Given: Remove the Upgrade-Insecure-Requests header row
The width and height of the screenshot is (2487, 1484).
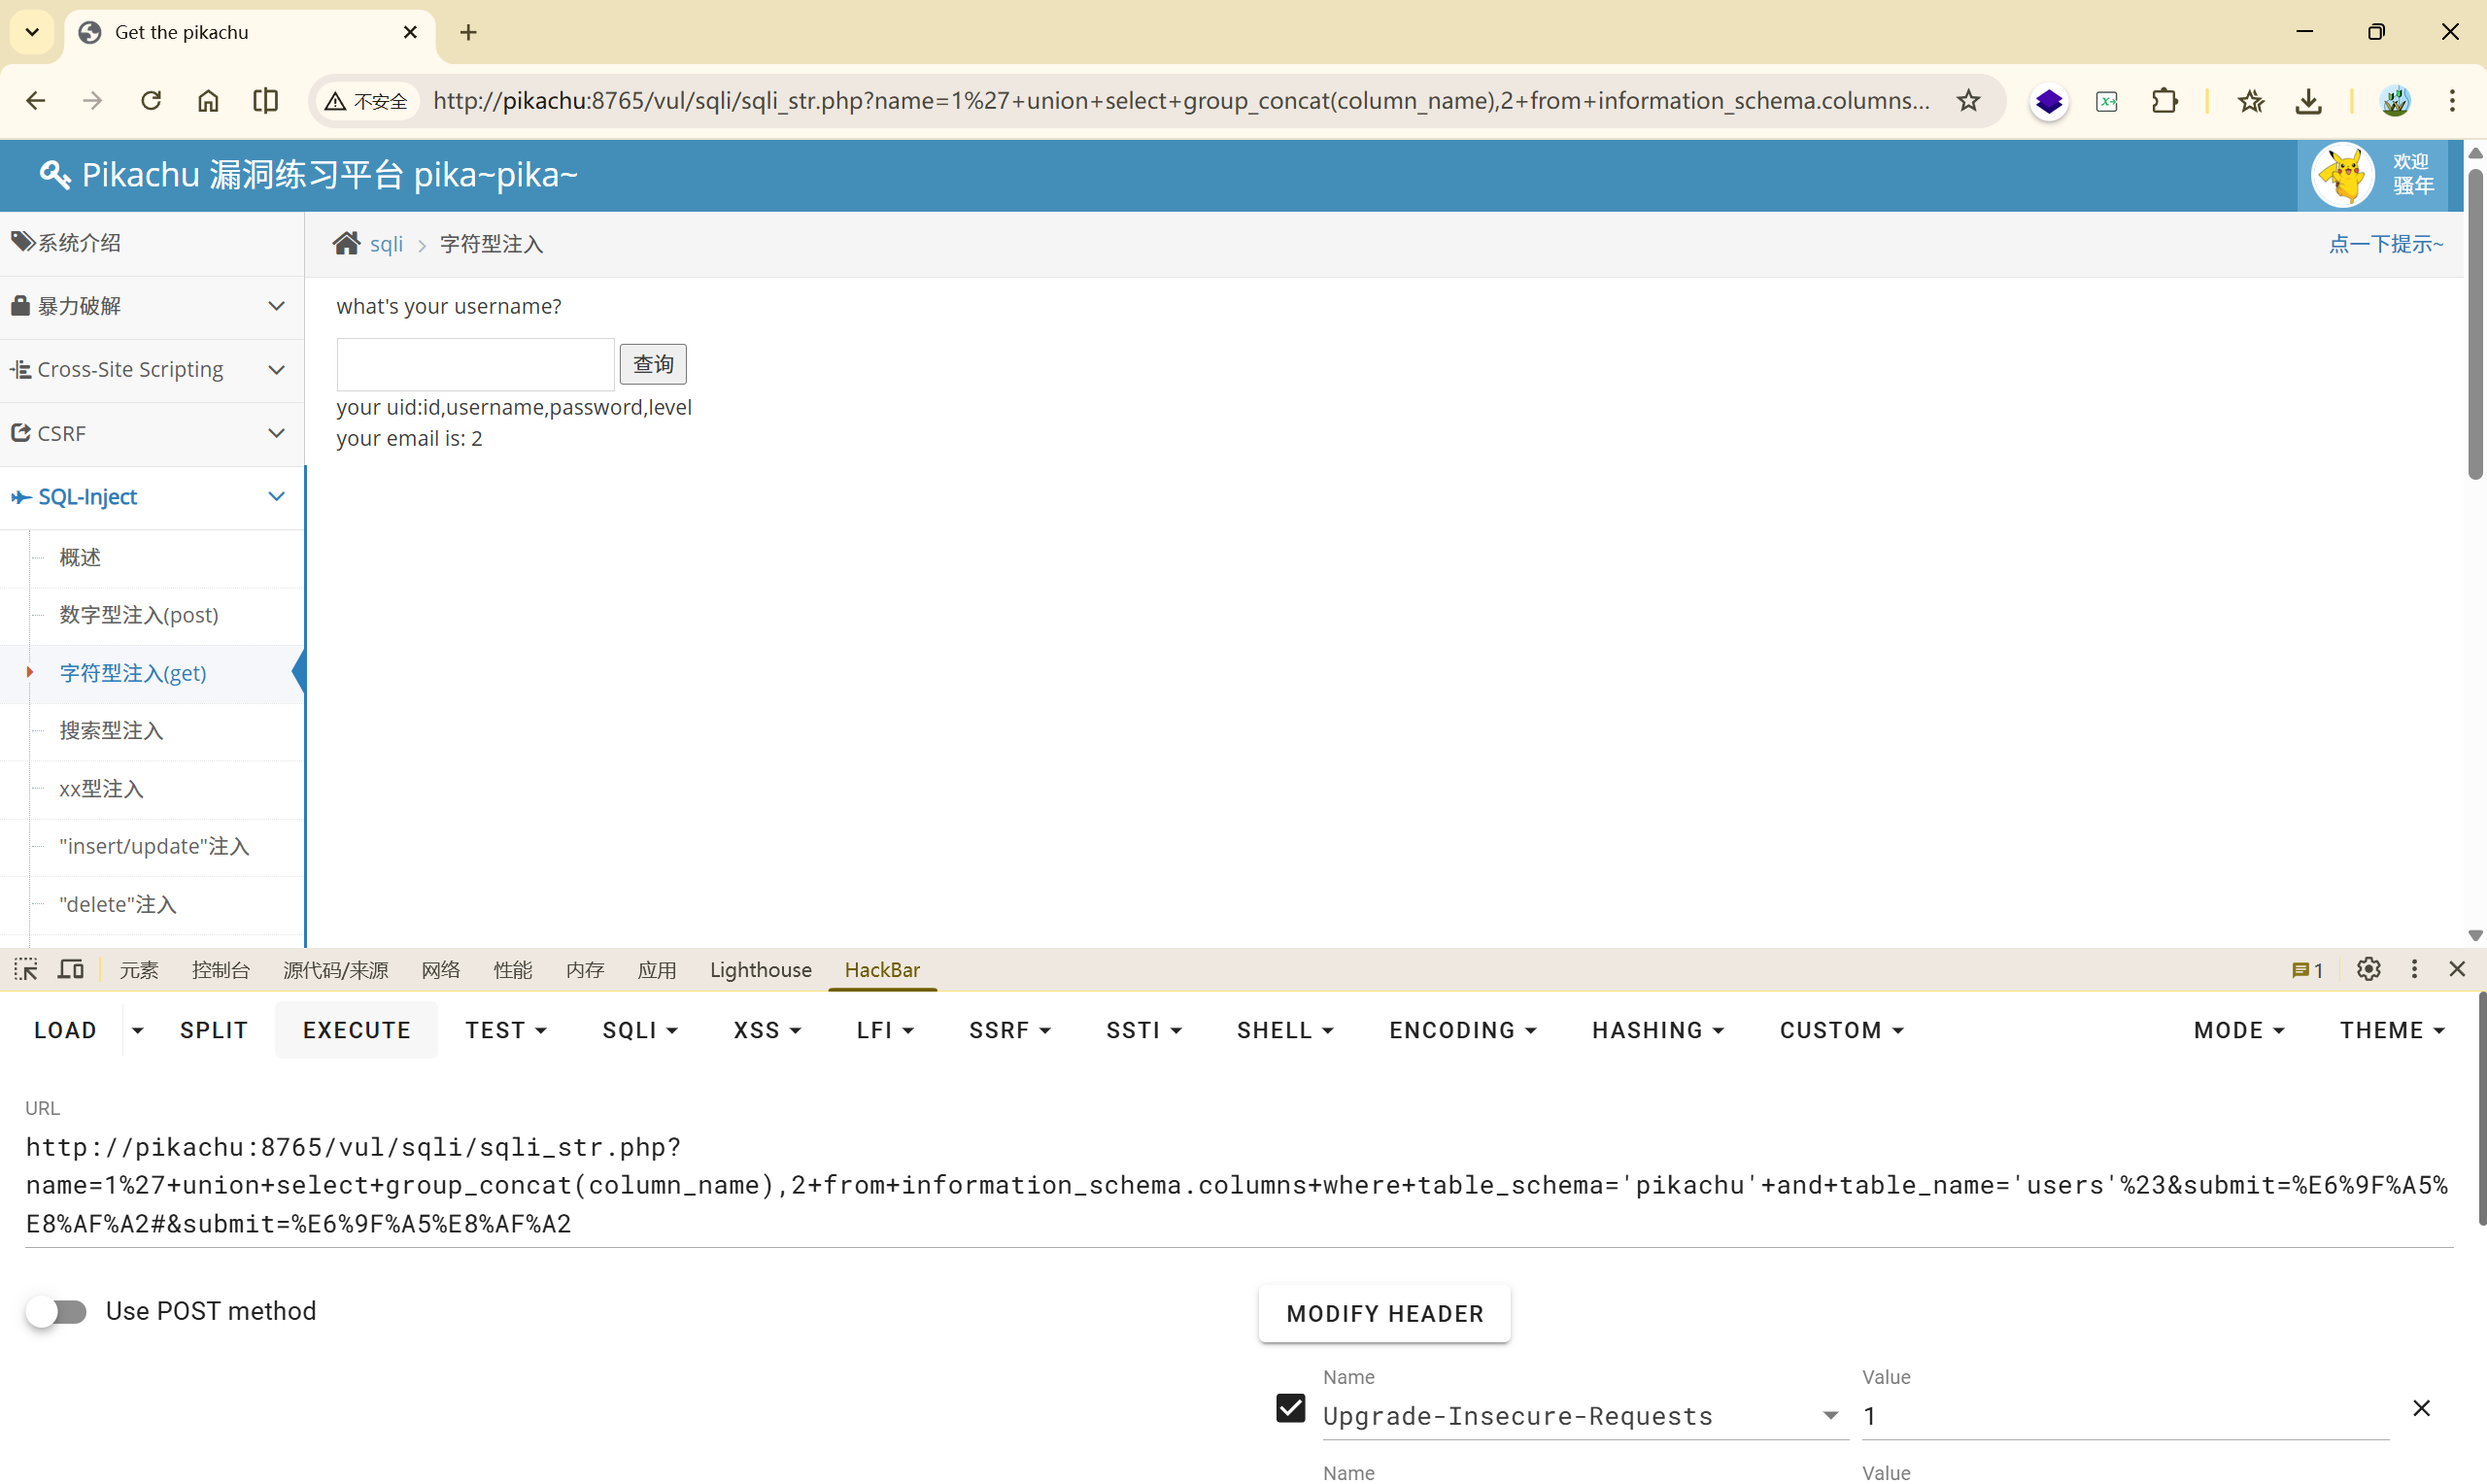Looking at the screenshot, I should coord(2421,1408).
